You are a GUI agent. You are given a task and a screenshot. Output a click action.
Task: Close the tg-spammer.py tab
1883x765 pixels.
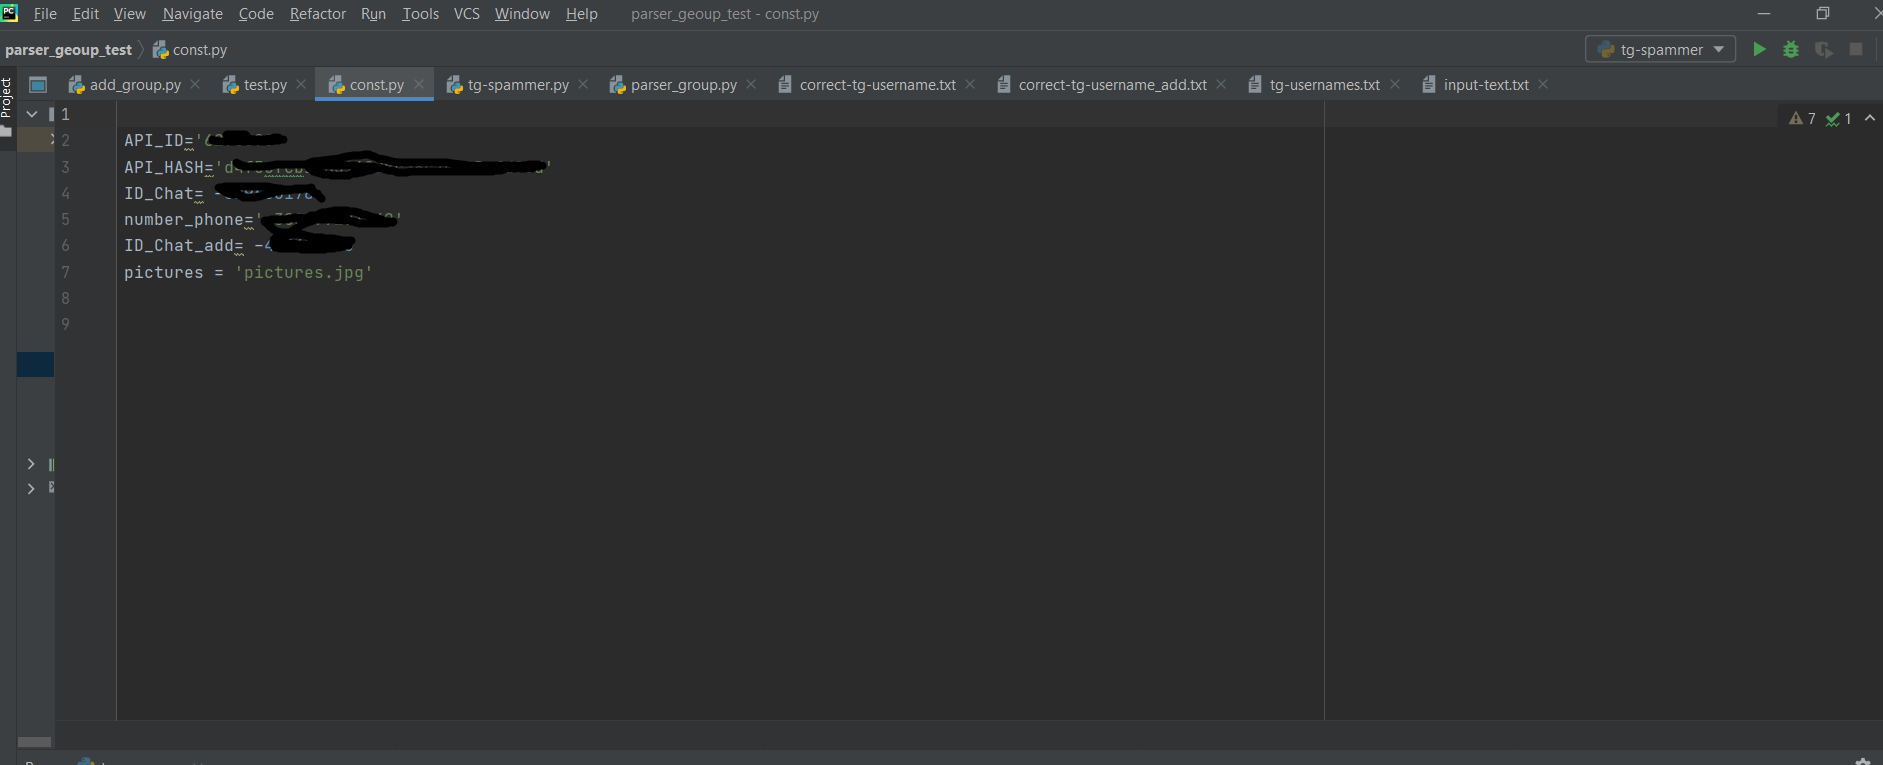(583, 84)
